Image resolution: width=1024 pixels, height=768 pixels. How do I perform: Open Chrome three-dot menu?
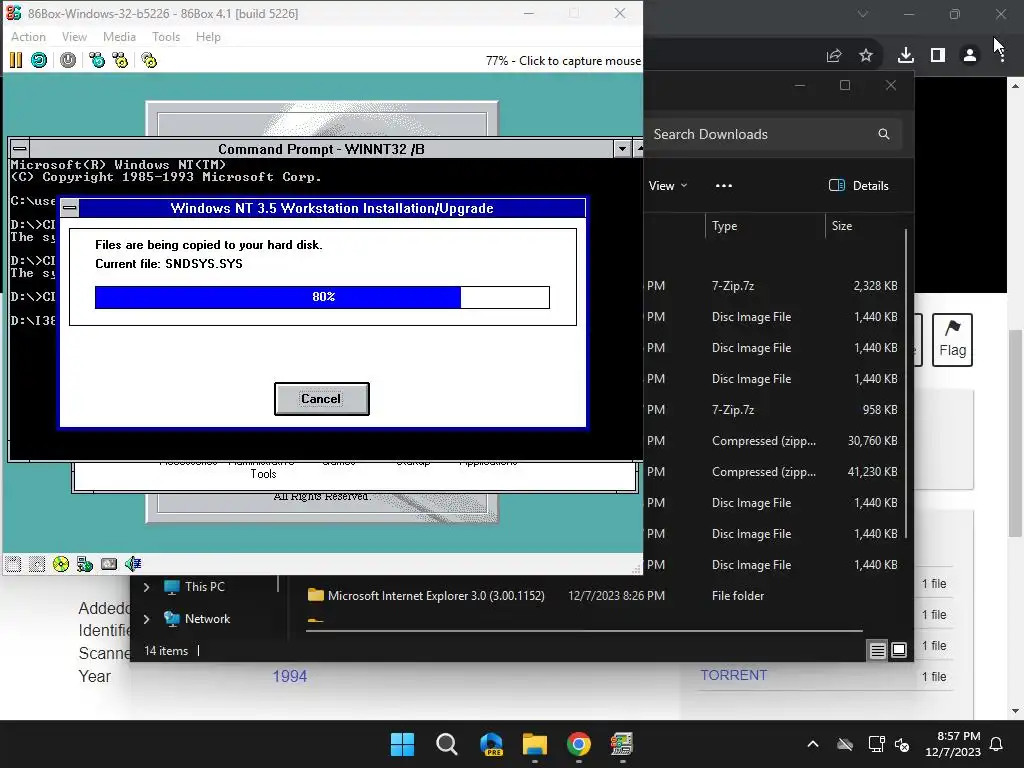1002,56
